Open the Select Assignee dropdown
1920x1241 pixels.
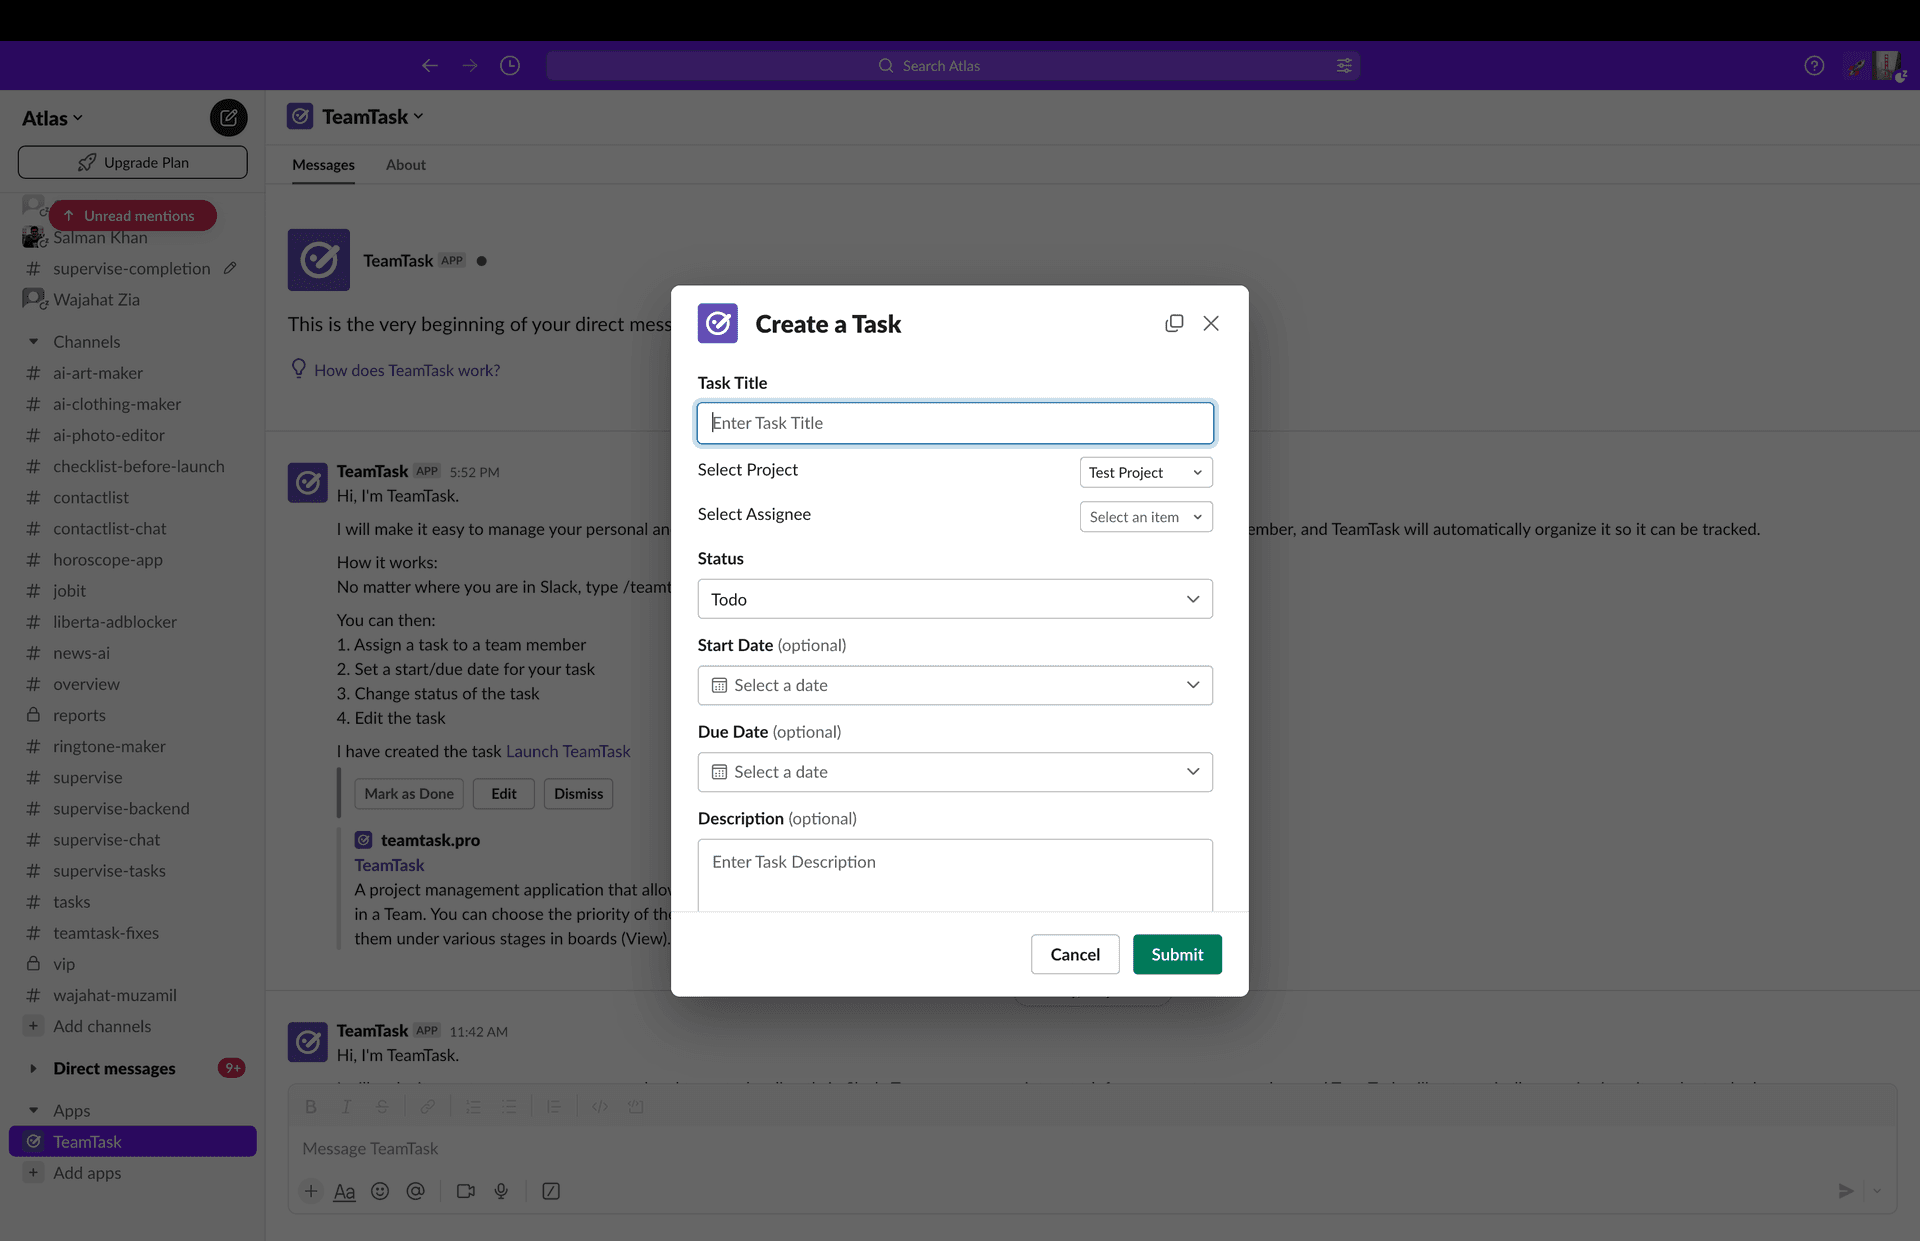pyautogui.click(x=1146, y=517)
